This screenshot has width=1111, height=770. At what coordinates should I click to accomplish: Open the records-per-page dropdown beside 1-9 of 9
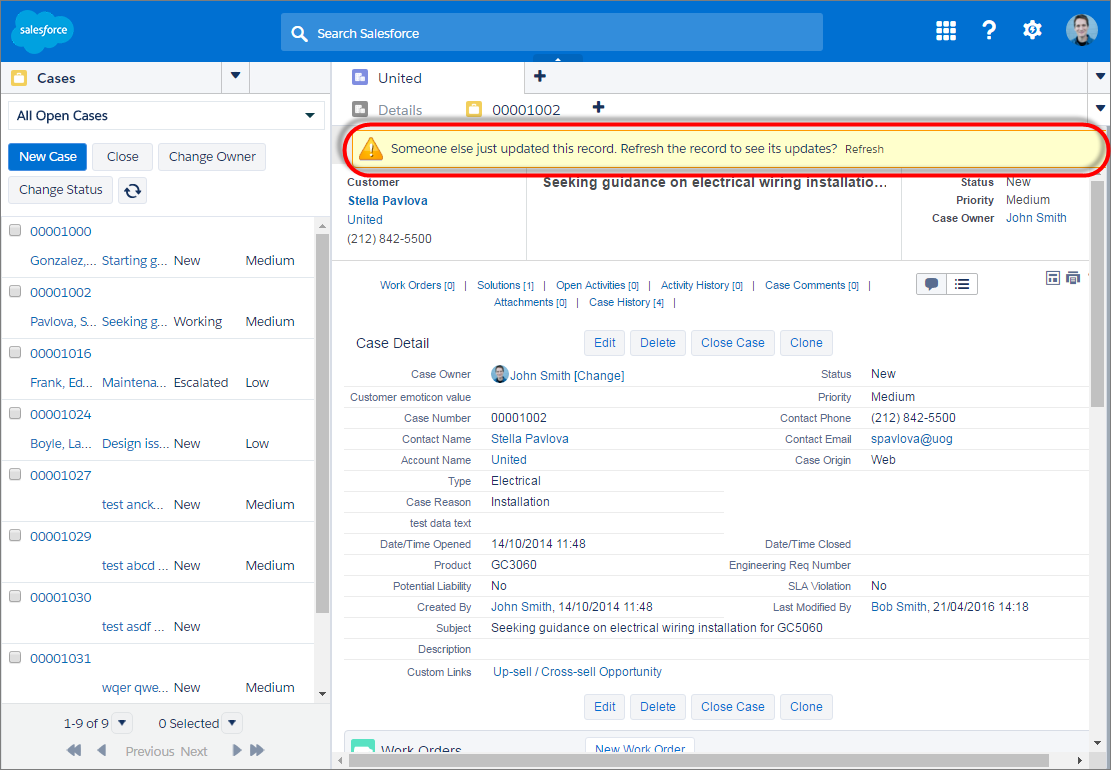coord(122,723)
